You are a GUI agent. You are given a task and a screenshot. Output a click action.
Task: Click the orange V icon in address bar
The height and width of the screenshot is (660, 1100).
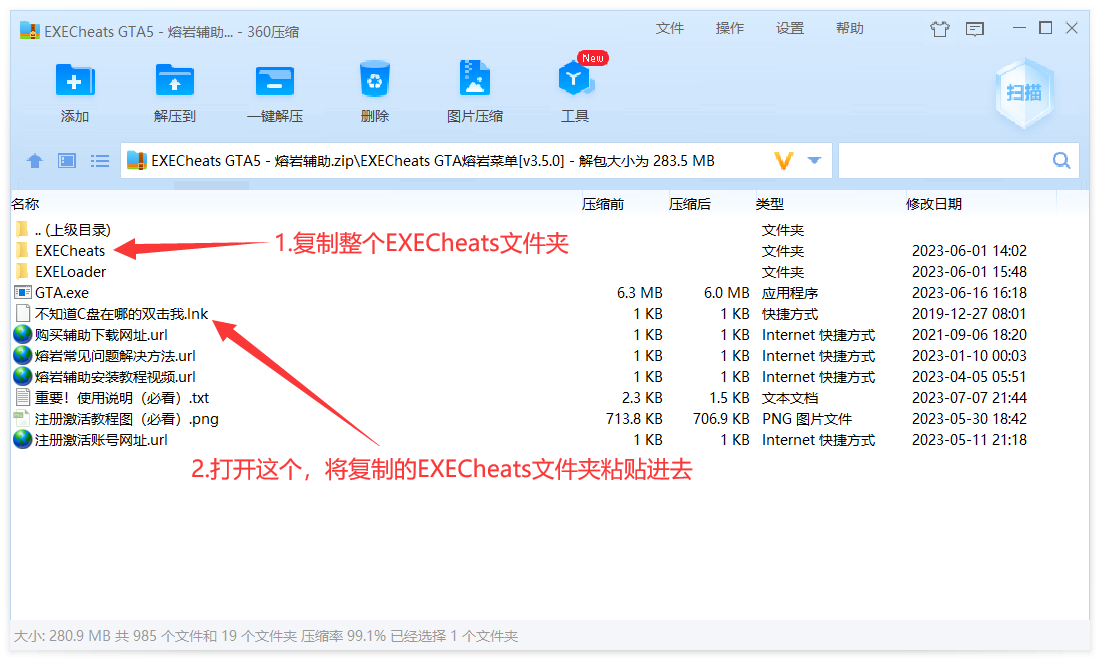click(784, 161)
